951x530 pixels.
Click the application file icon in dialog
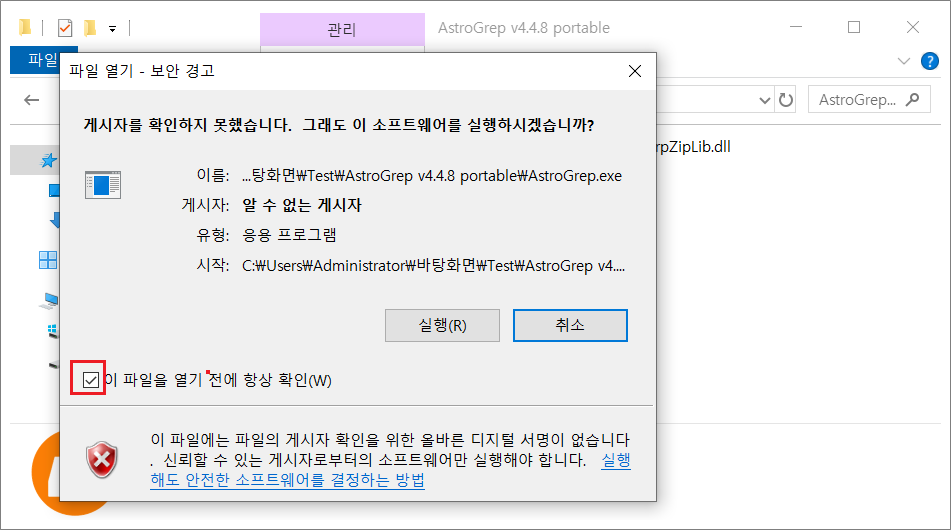[102, 184]
